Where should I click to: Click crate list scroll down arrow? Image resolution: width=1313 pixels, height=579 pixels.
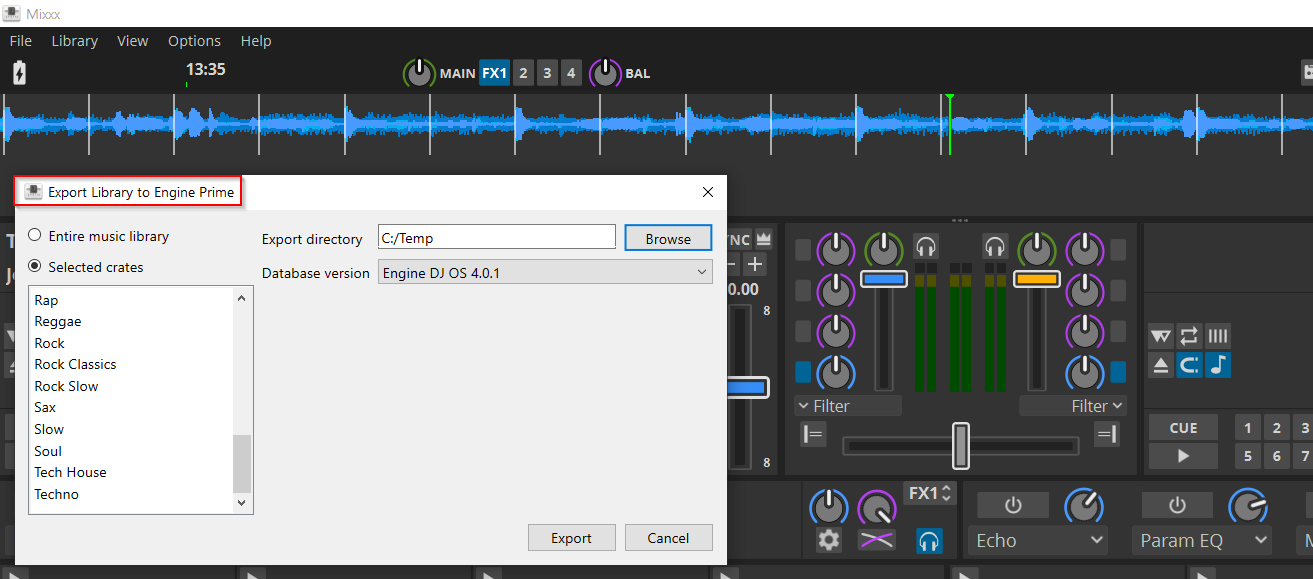click(241, 503)
